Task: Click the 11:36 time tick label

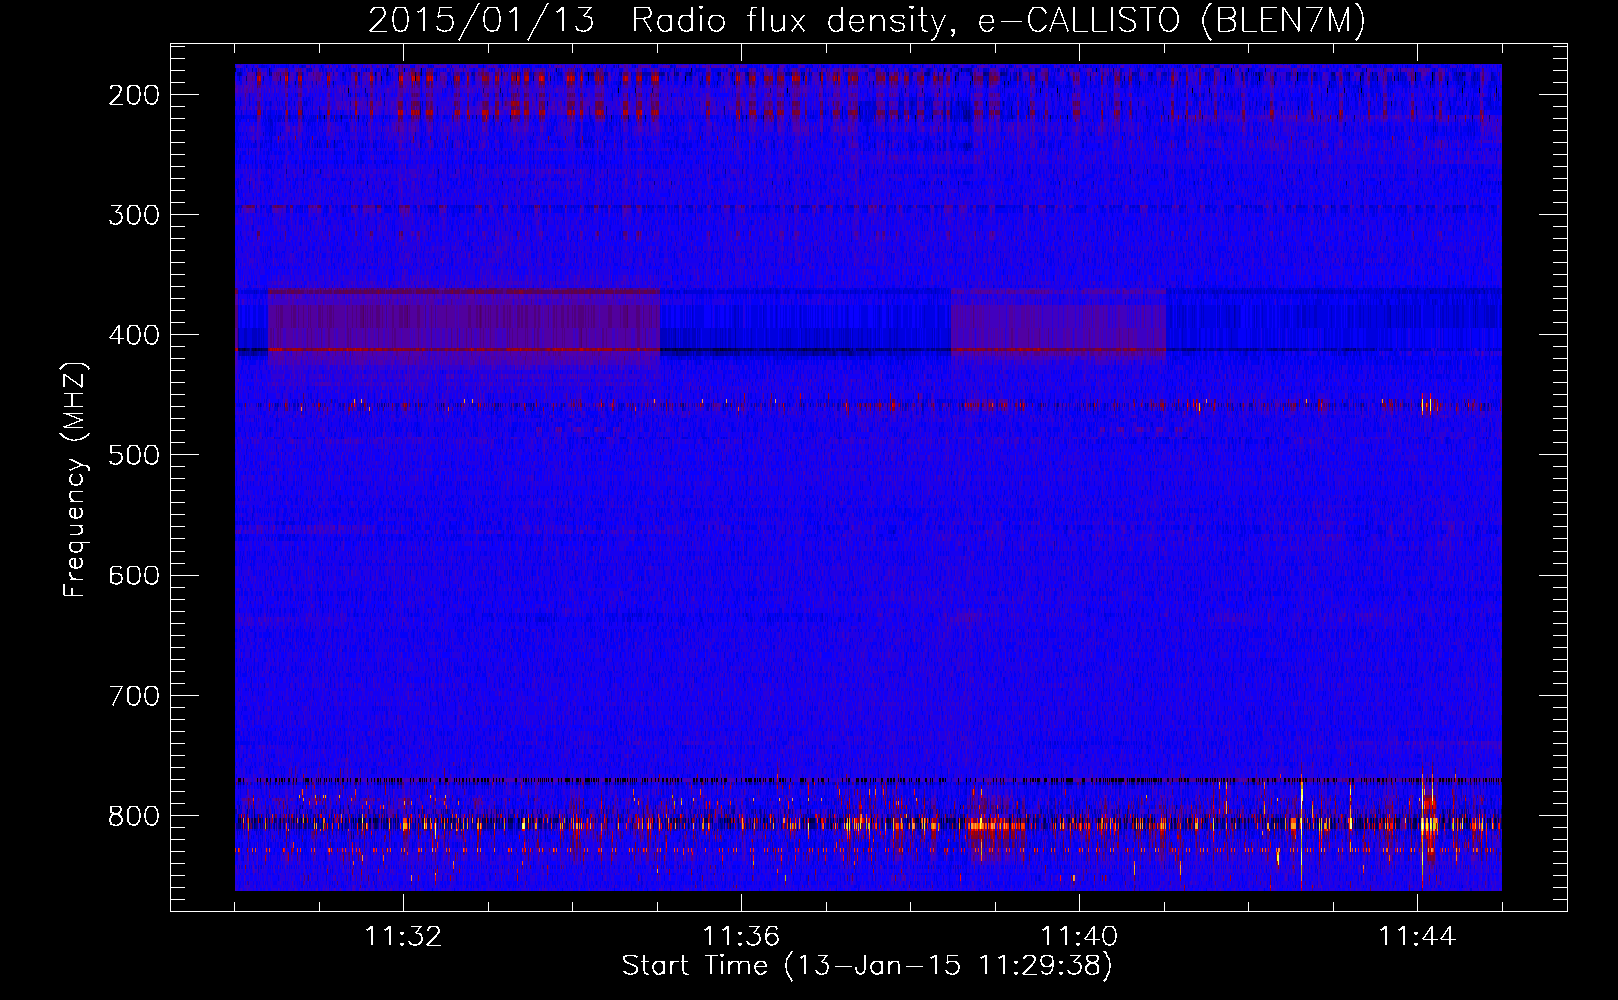Action: [x=741, y=937]
